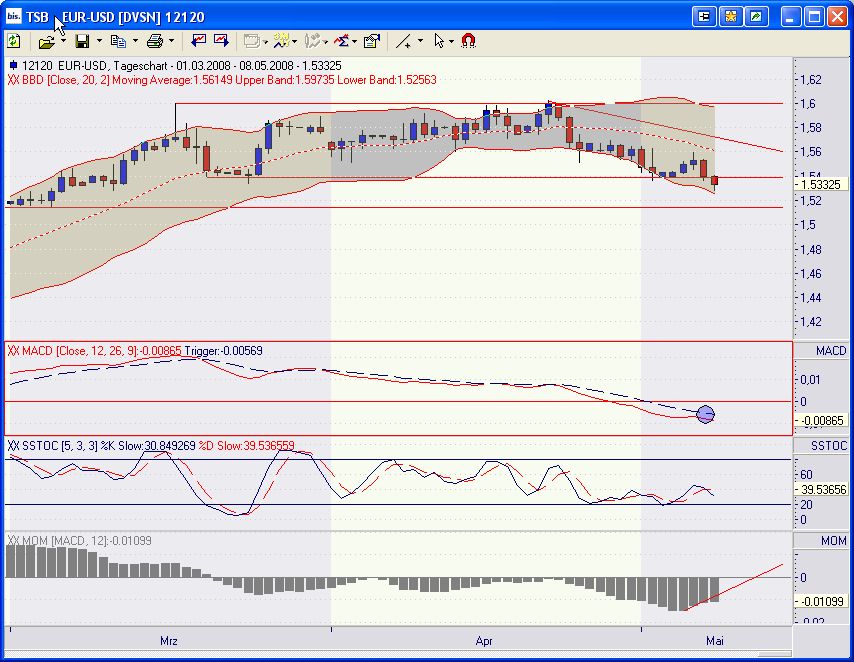
Task: Click the MOM panel header on right
Action: pyautogui.click(x=820, y=540)
